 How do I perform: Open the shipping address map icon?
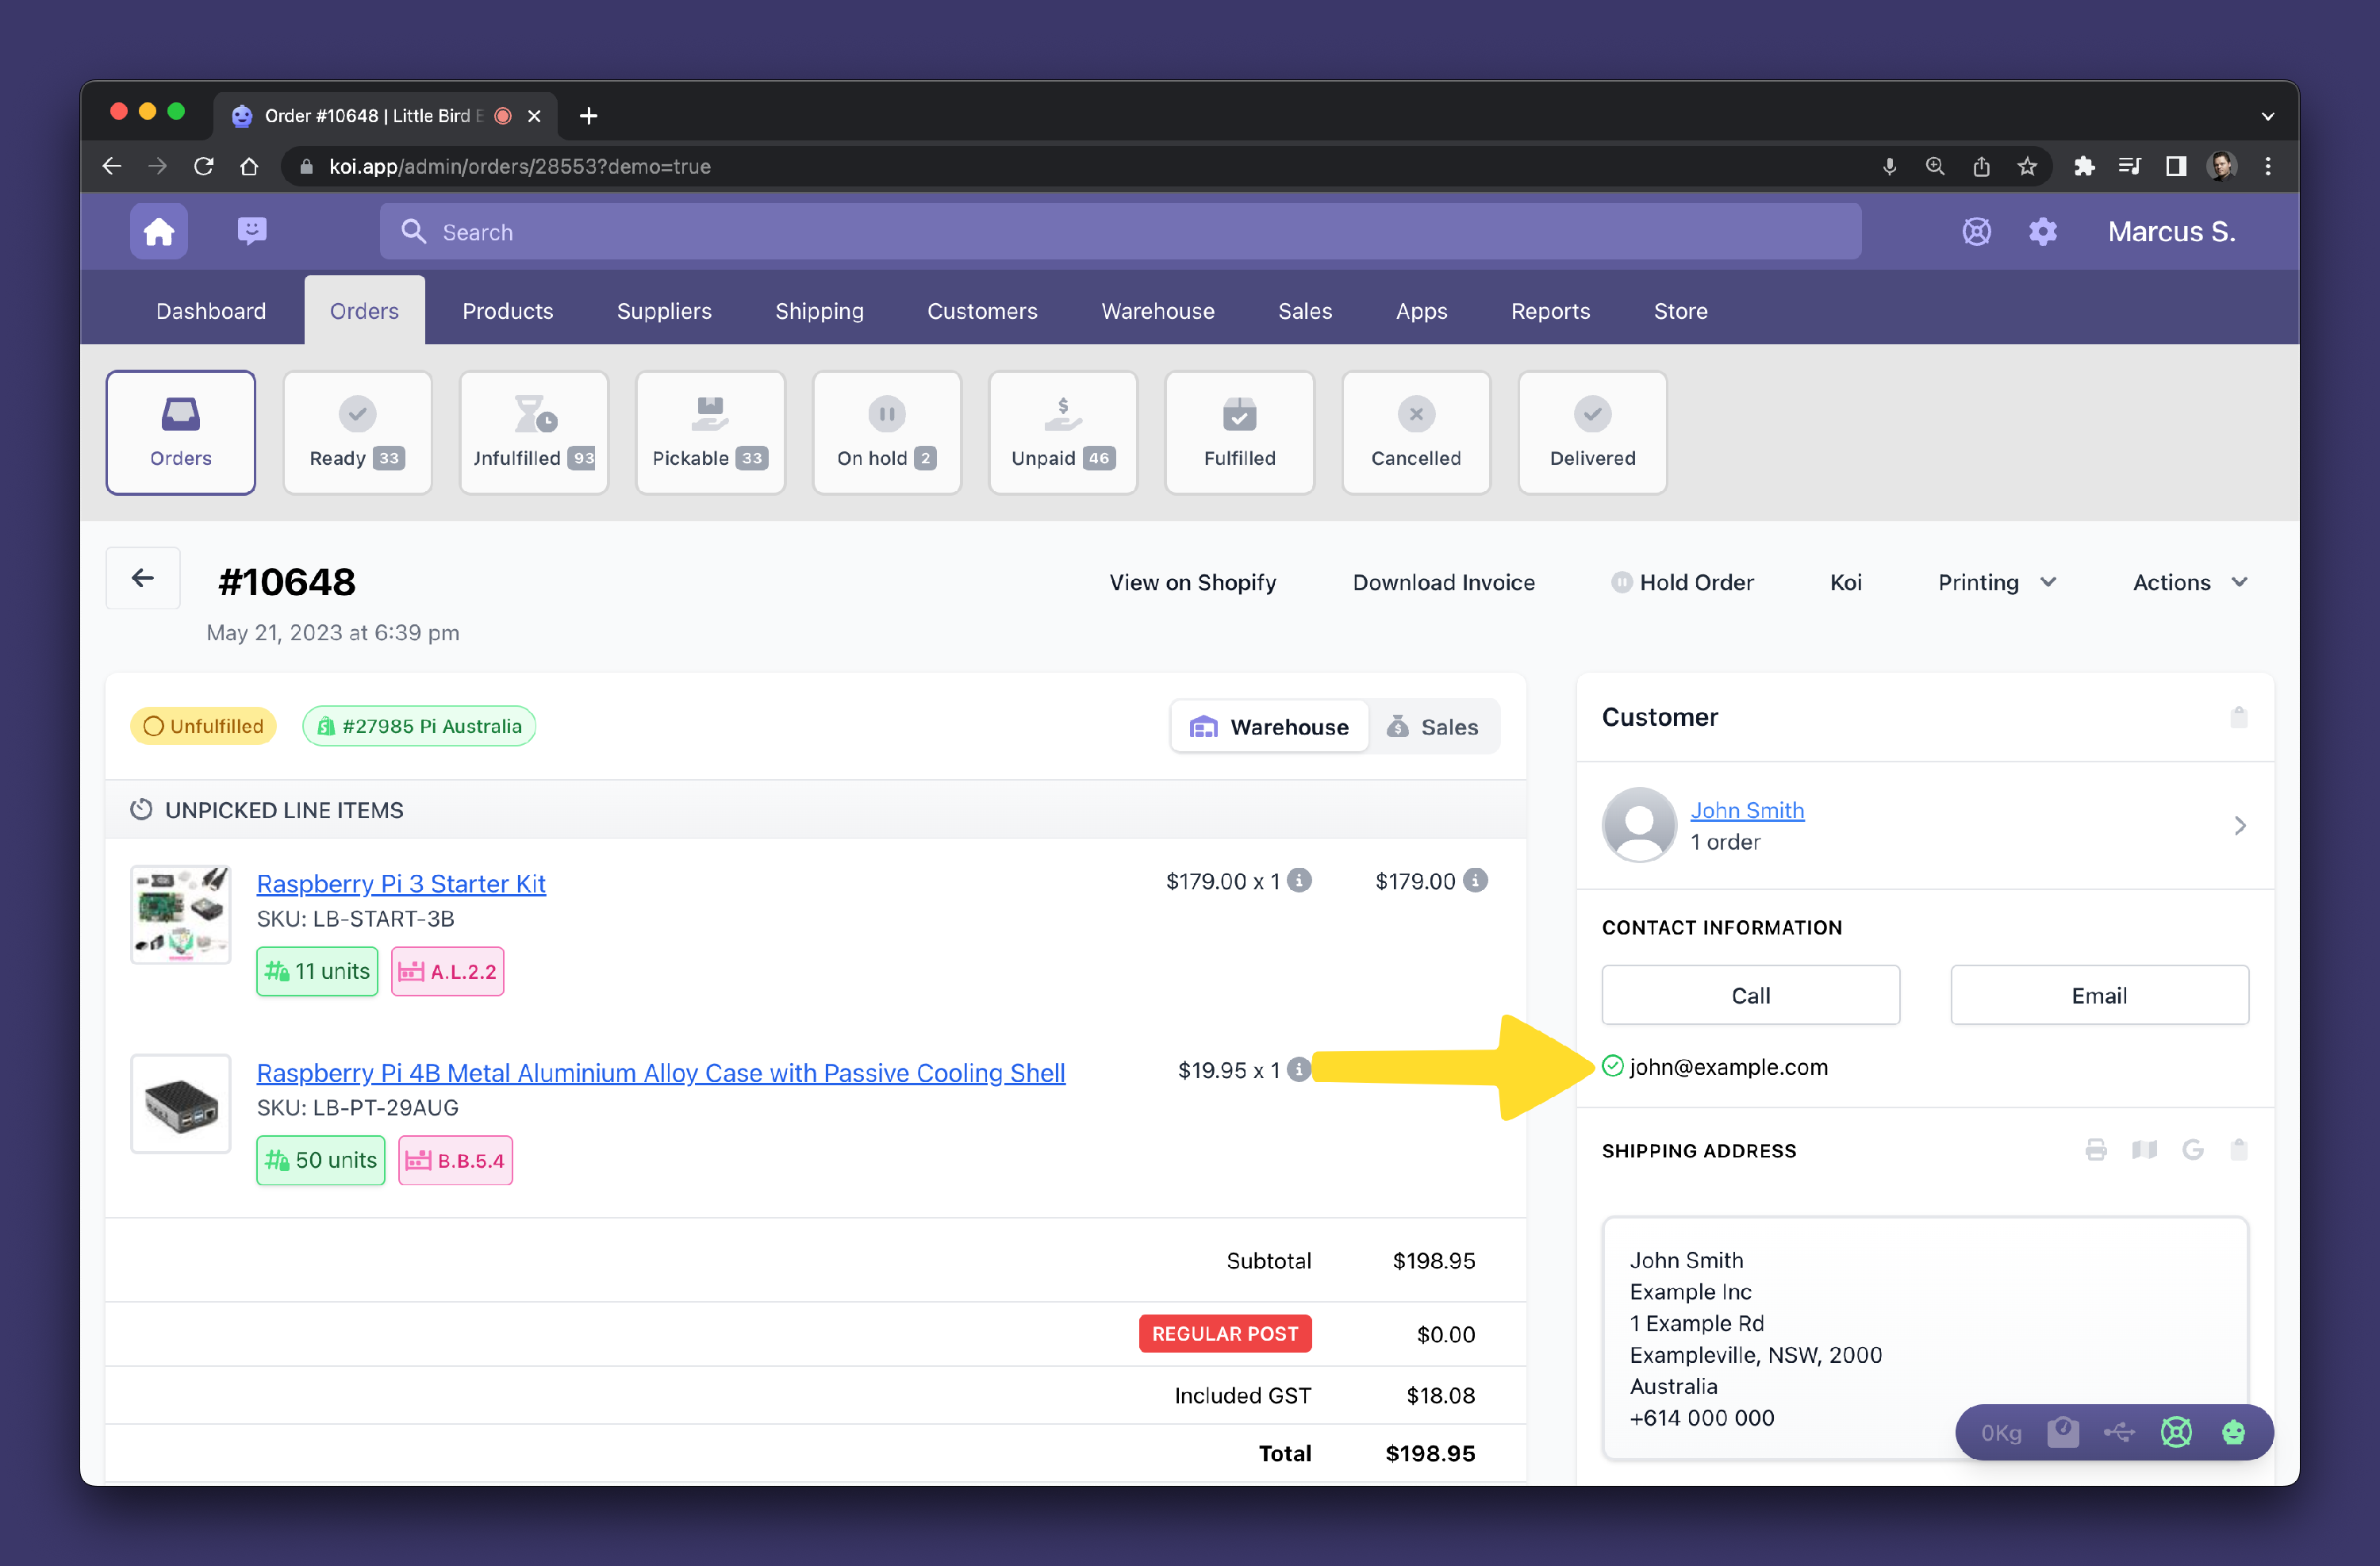click(2144, 1150)
